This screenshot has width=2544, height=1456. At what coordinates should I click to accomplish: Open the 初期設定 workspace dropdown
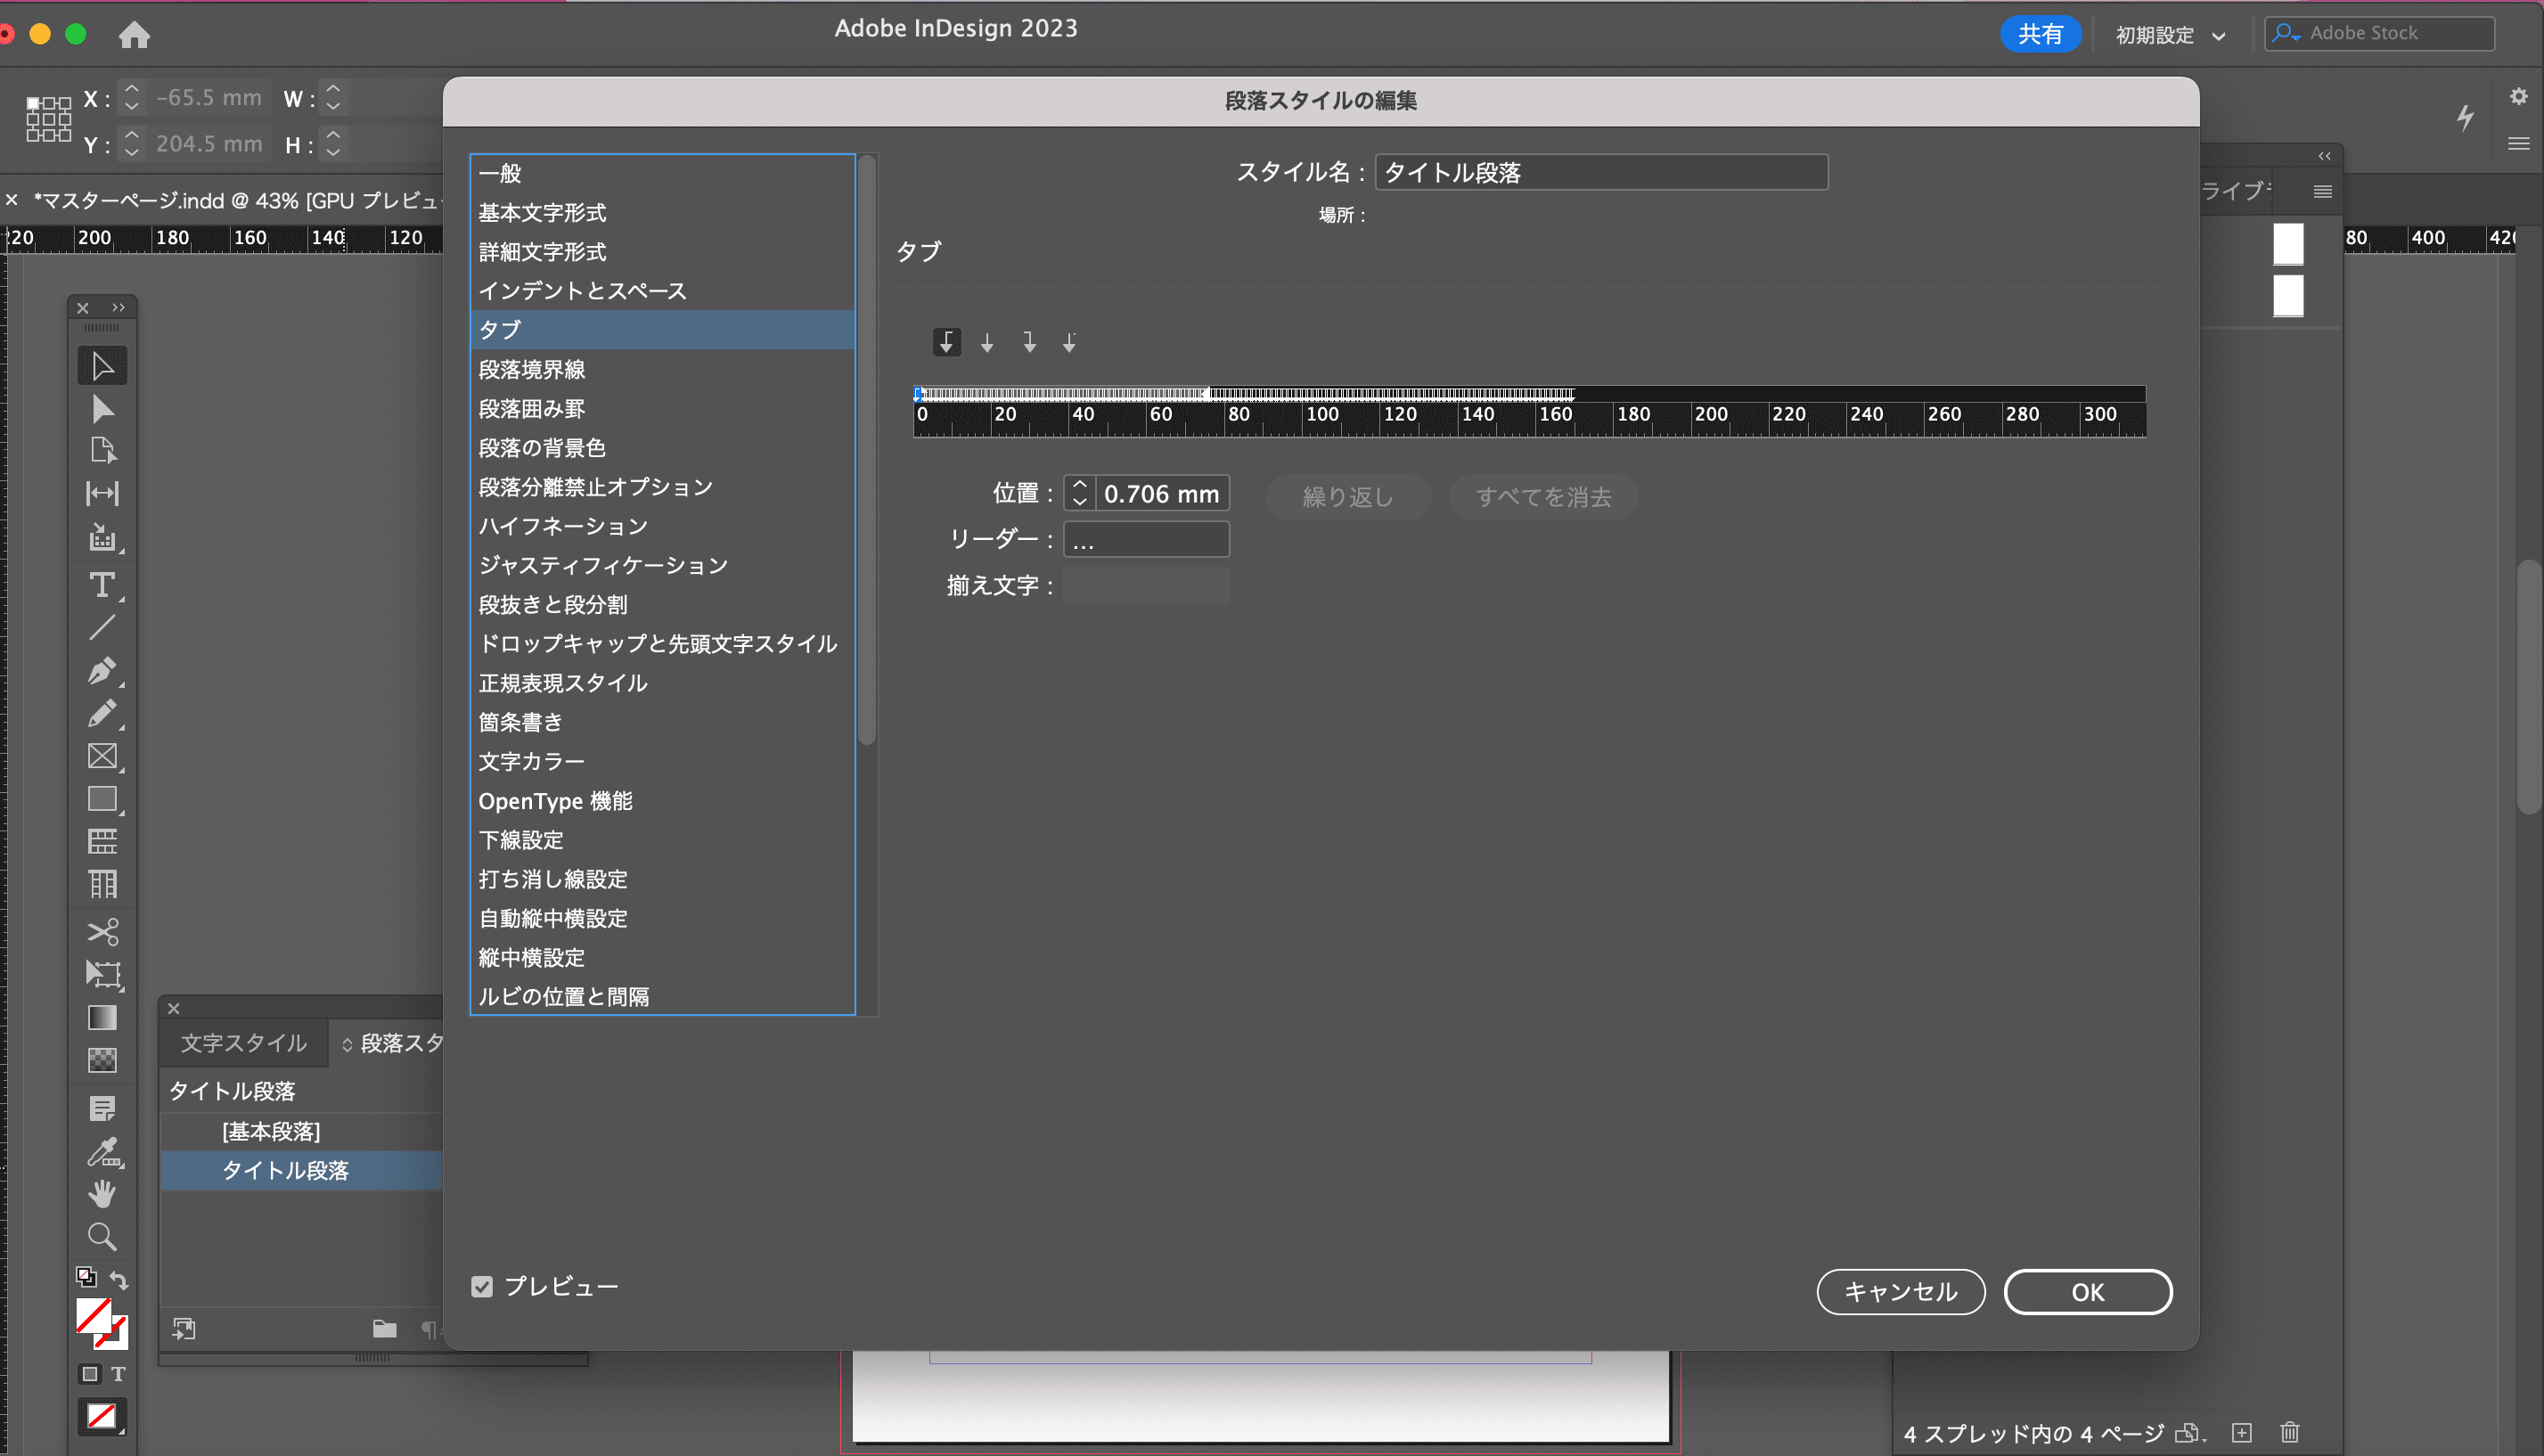pos(2170,35)
